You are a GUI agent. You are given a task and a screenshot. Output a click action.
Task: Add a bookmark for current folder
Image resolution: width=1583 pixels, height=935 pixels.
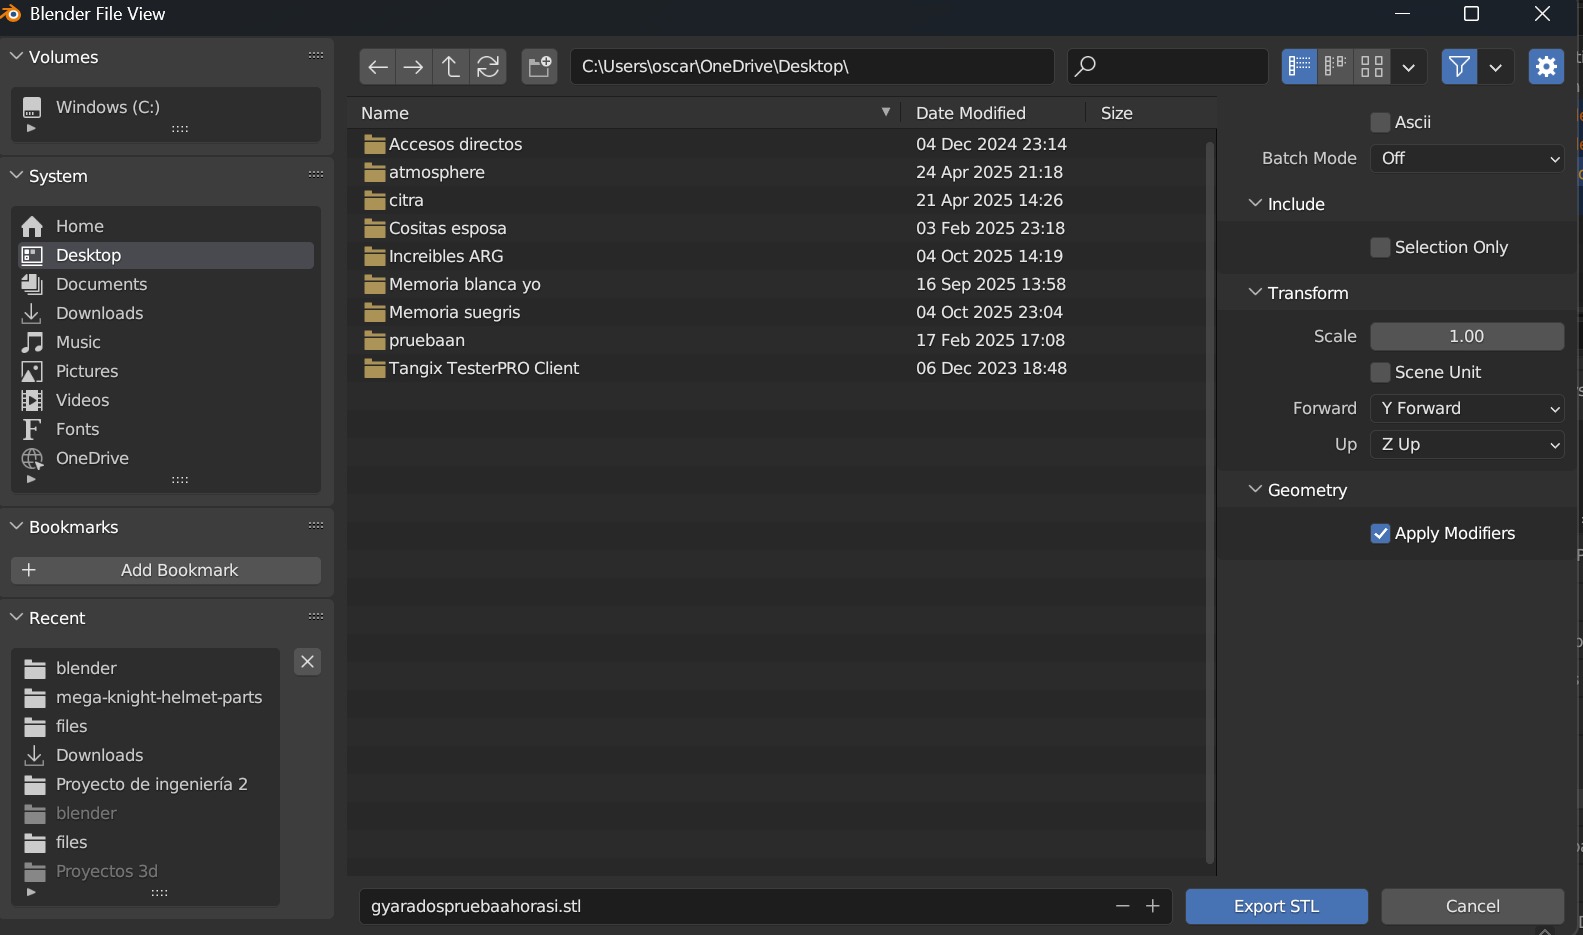[x=166, y=570]
